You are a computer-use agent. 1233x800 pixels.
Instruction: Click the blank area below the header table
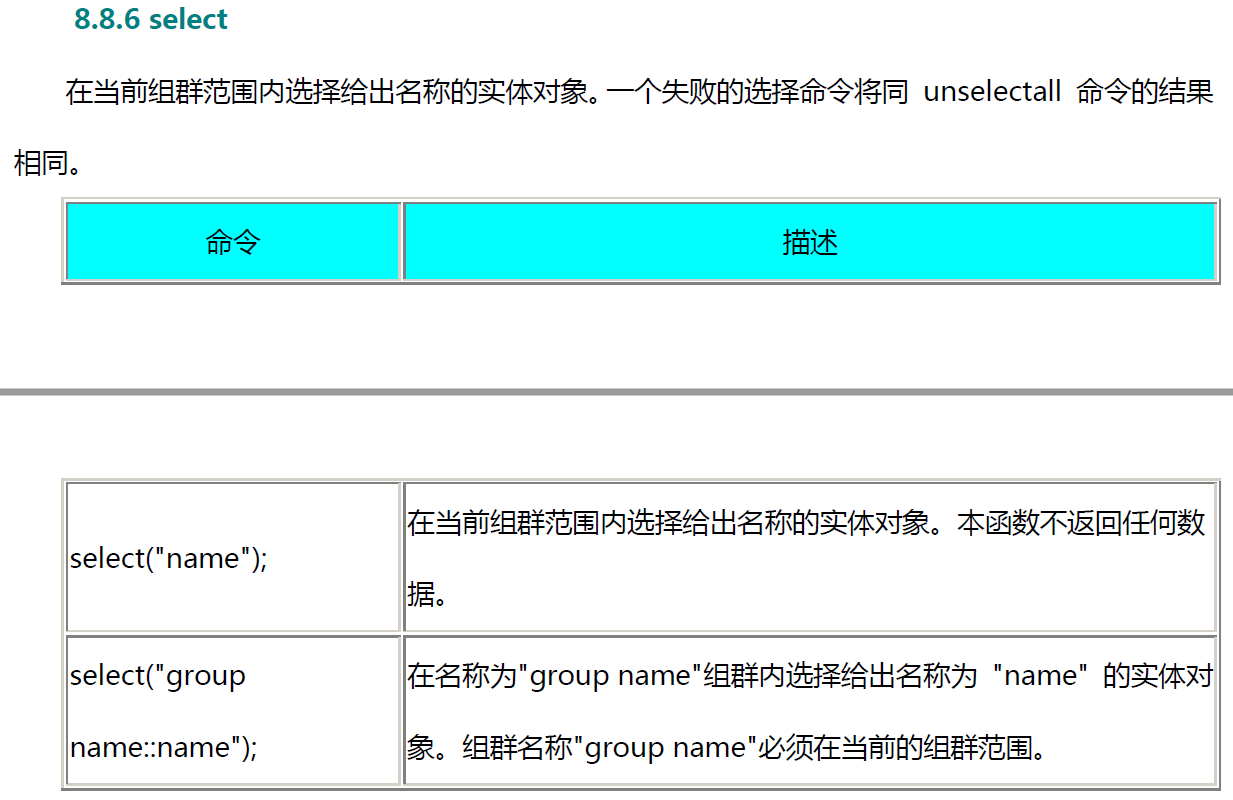(x=616, y=330)
